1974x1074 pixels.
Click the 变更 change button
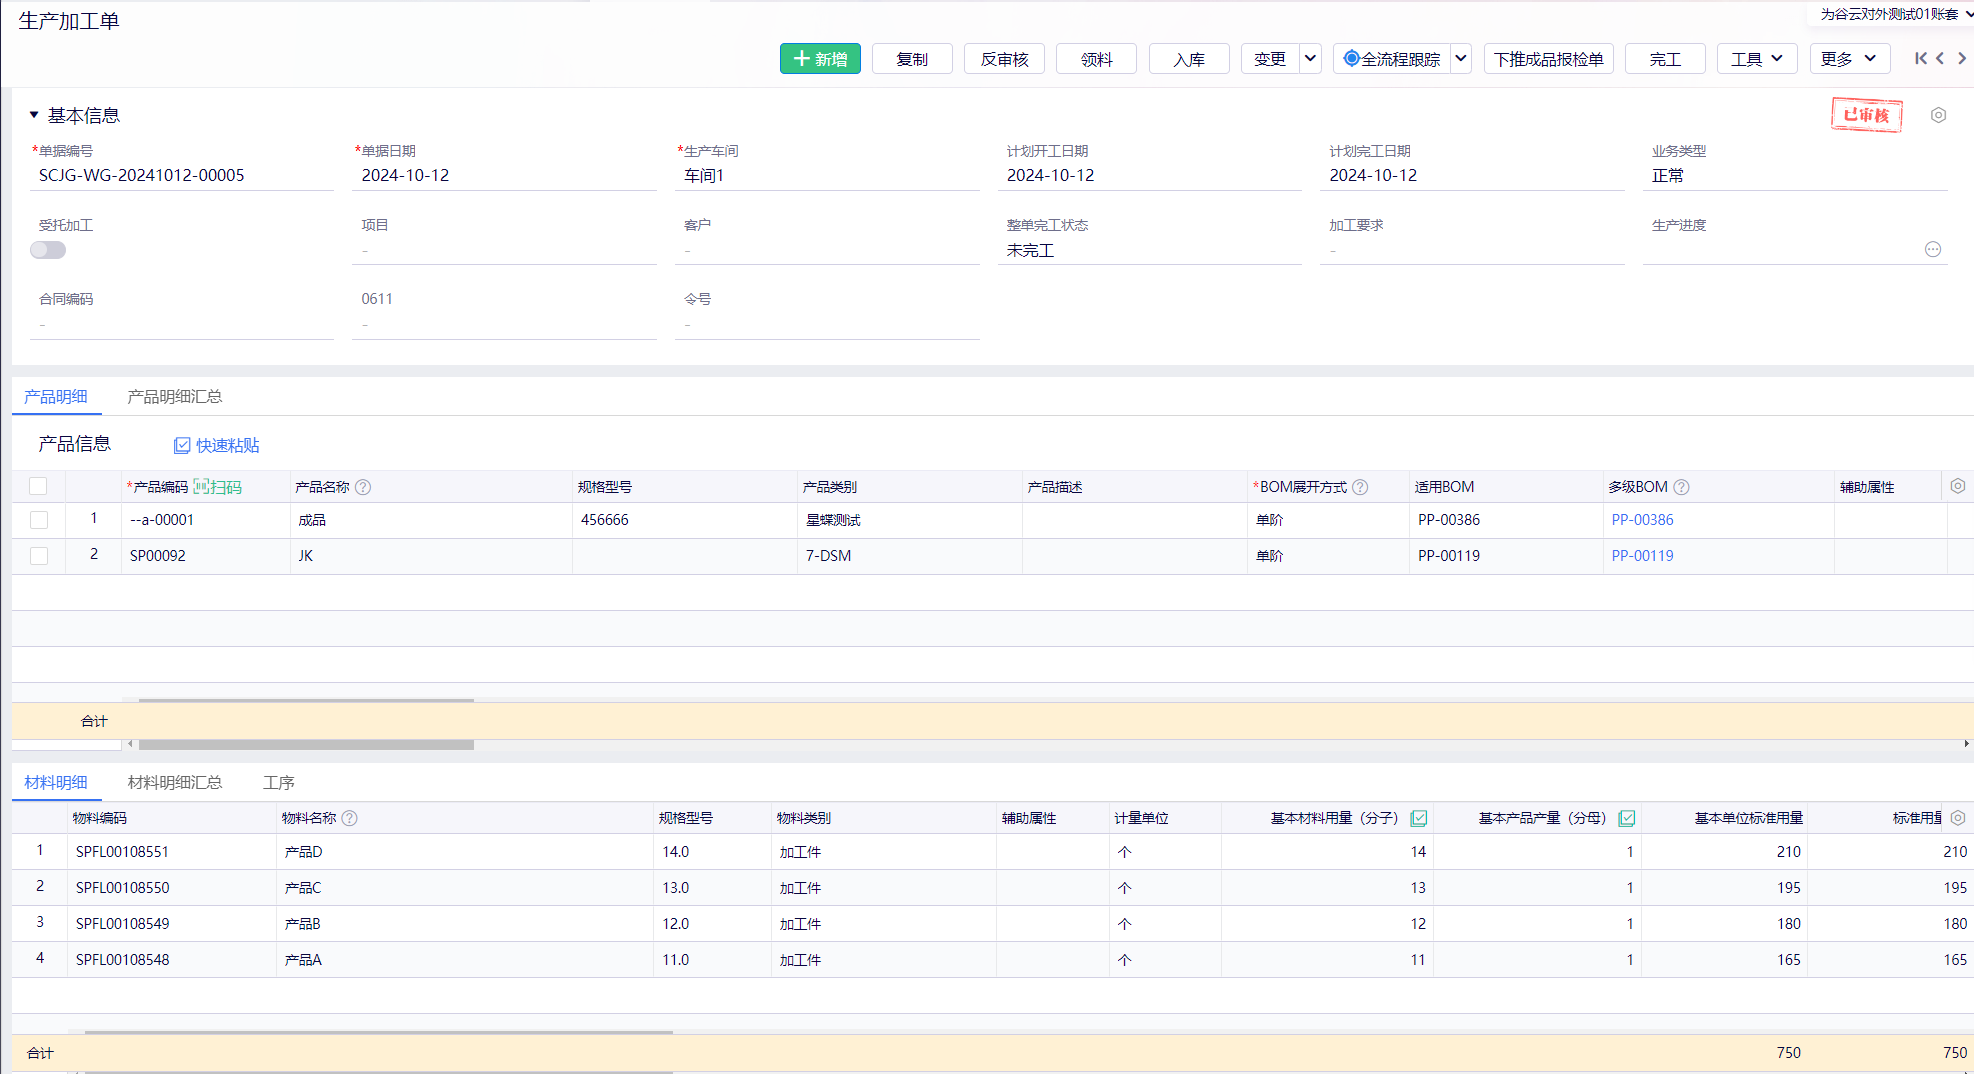pyautogui.click(x=1270, y=59)
